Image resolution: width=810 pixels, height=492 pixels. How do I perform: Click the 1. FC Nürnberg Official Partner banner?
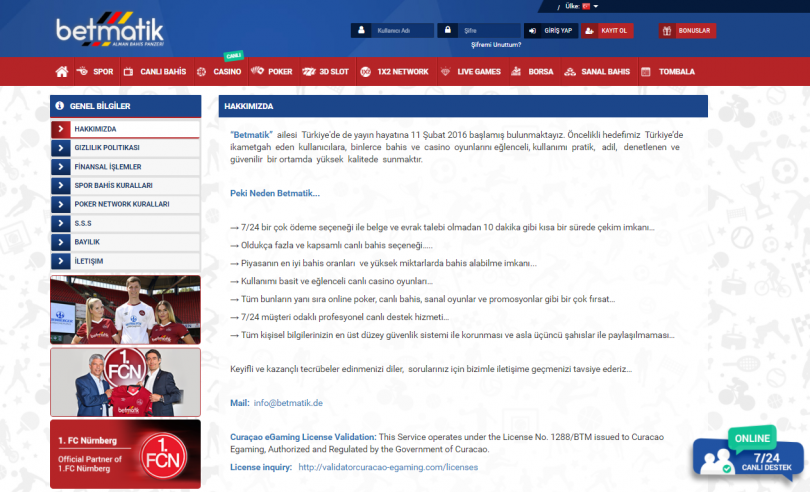tap(126, 454)
